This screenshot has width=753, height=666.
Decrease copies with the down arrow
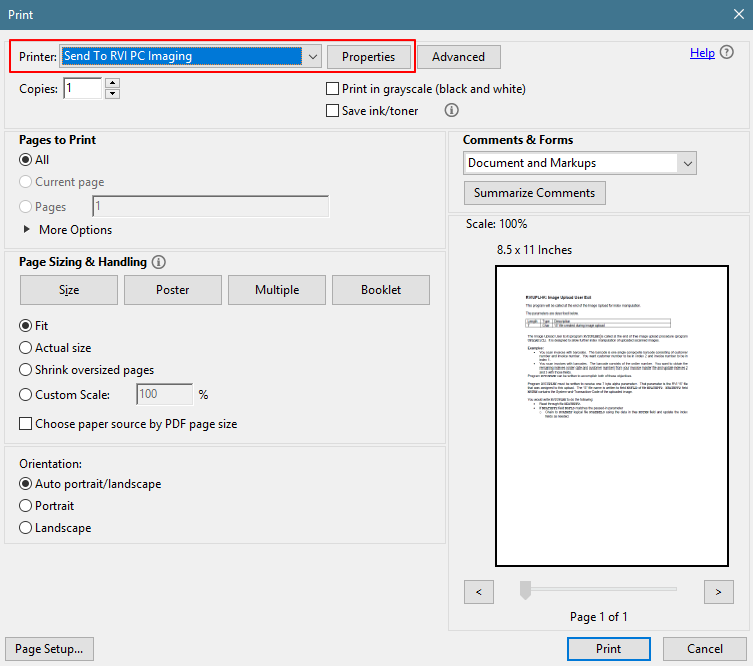[x=112, y=93]
